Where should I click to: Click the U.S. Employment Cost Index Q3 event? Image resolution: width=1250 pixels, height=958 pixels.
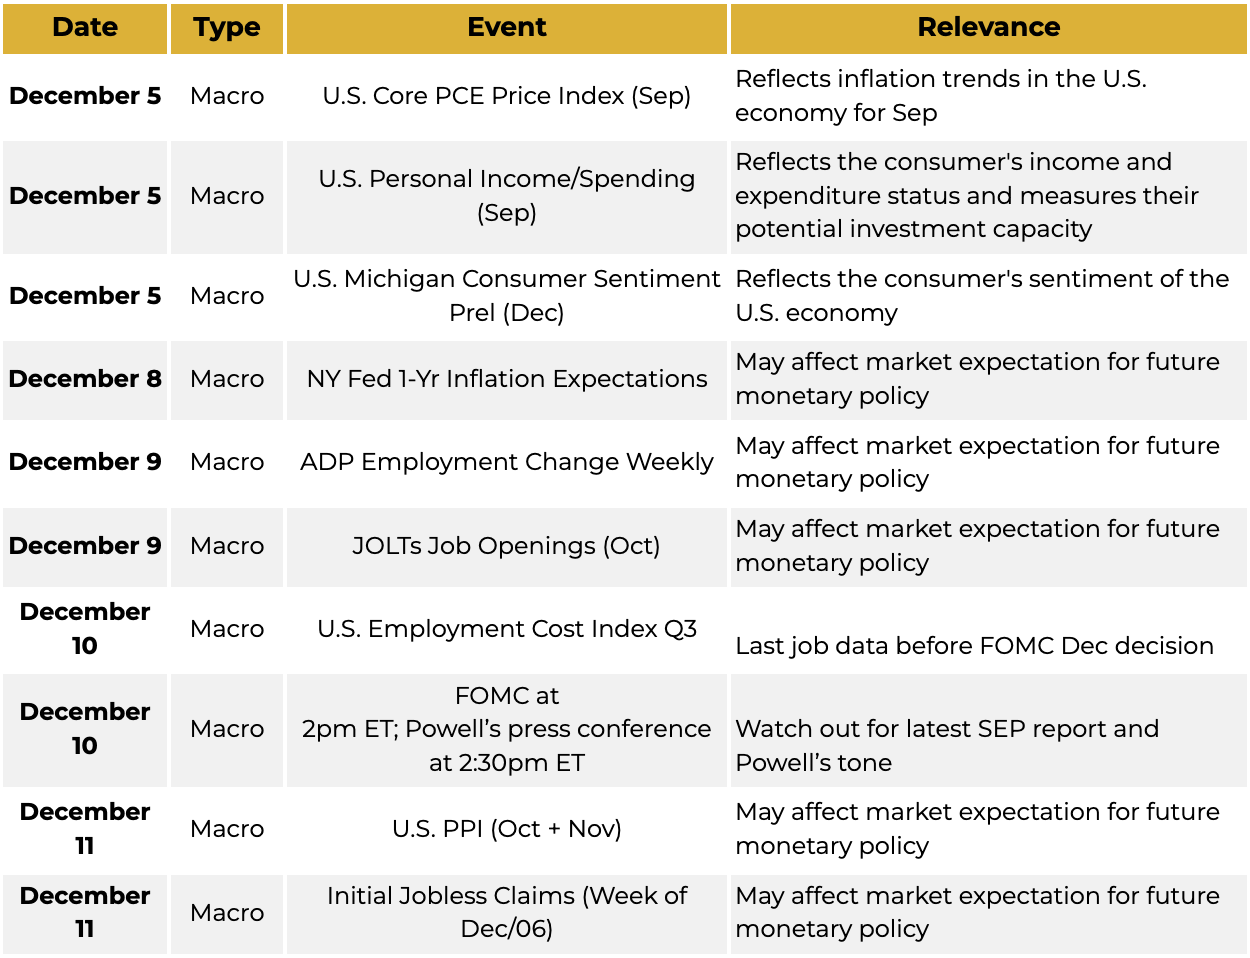click(506, 629)
